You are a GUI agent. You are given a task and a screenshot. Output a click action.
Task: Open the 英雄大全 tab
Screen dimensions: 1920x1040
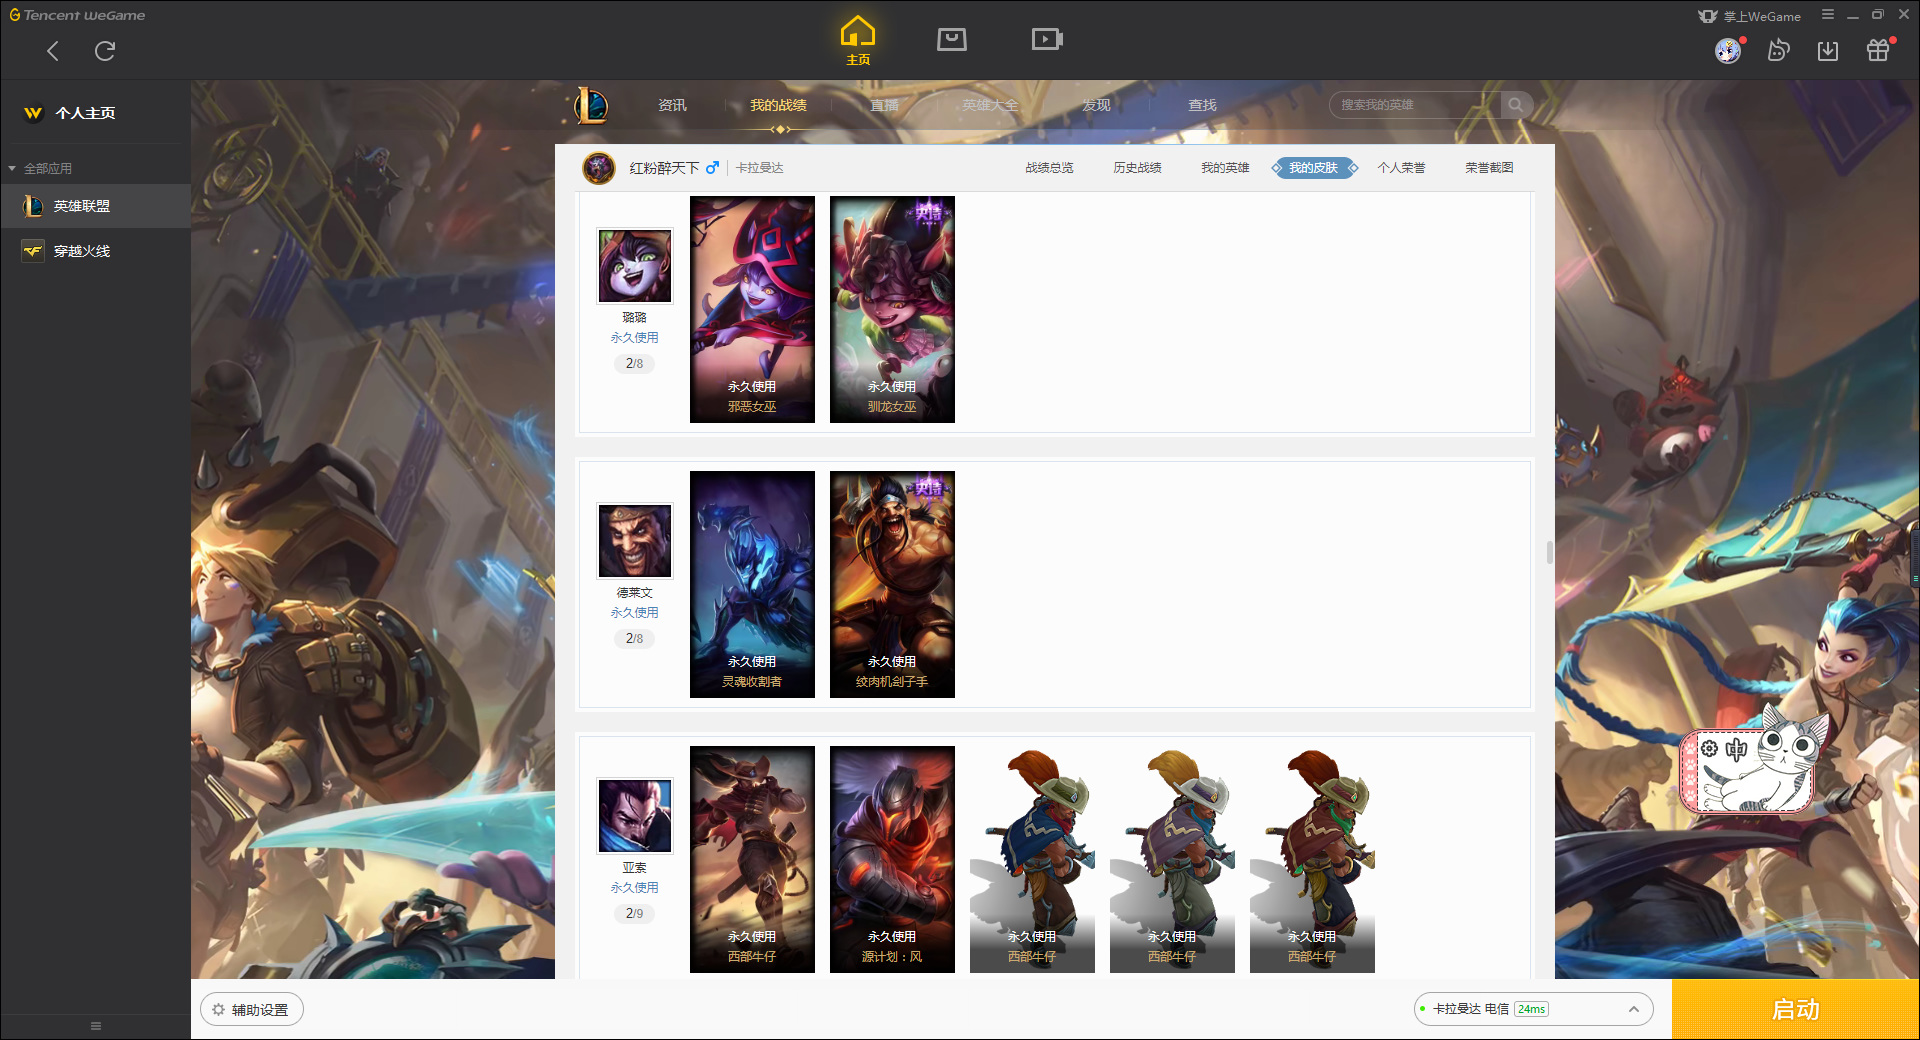point(990,105)
